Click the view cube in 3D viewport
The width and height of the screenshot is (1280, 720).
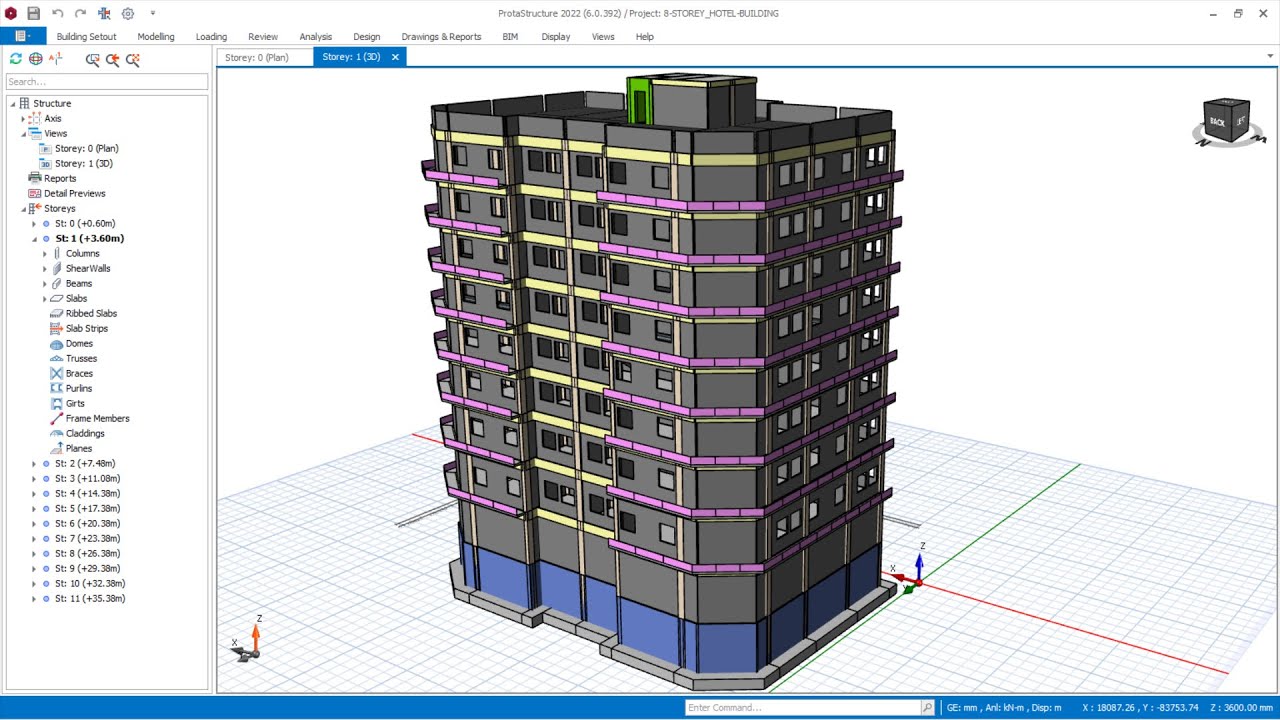(1225, 120)
